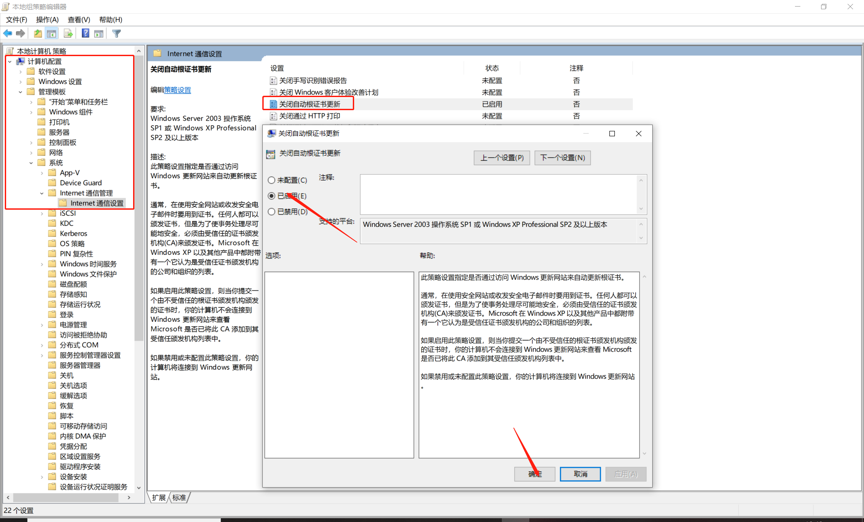This screenshot has width=864, height=522.
Task: Expand the App-V tree node
Action: [42, 173]
